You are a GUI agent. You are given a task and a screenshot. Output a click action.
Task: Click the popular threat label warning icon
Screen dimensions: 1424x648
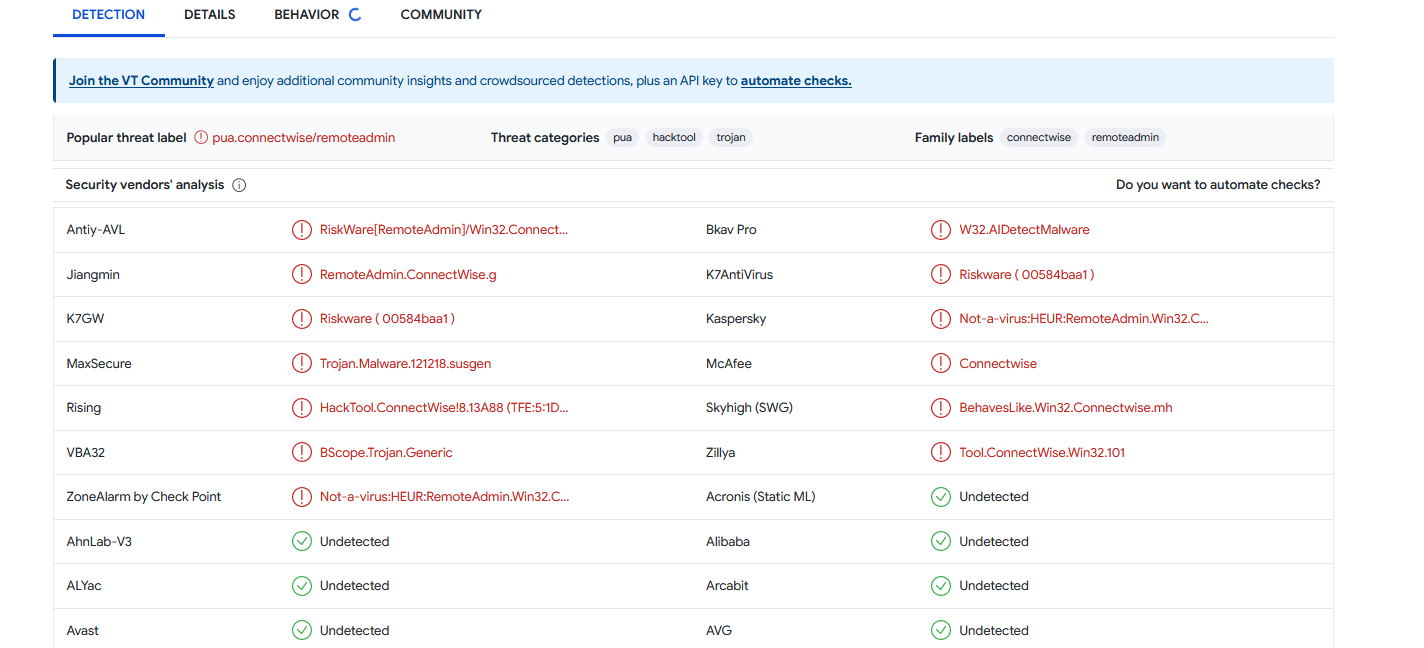(x=201, y=138)
